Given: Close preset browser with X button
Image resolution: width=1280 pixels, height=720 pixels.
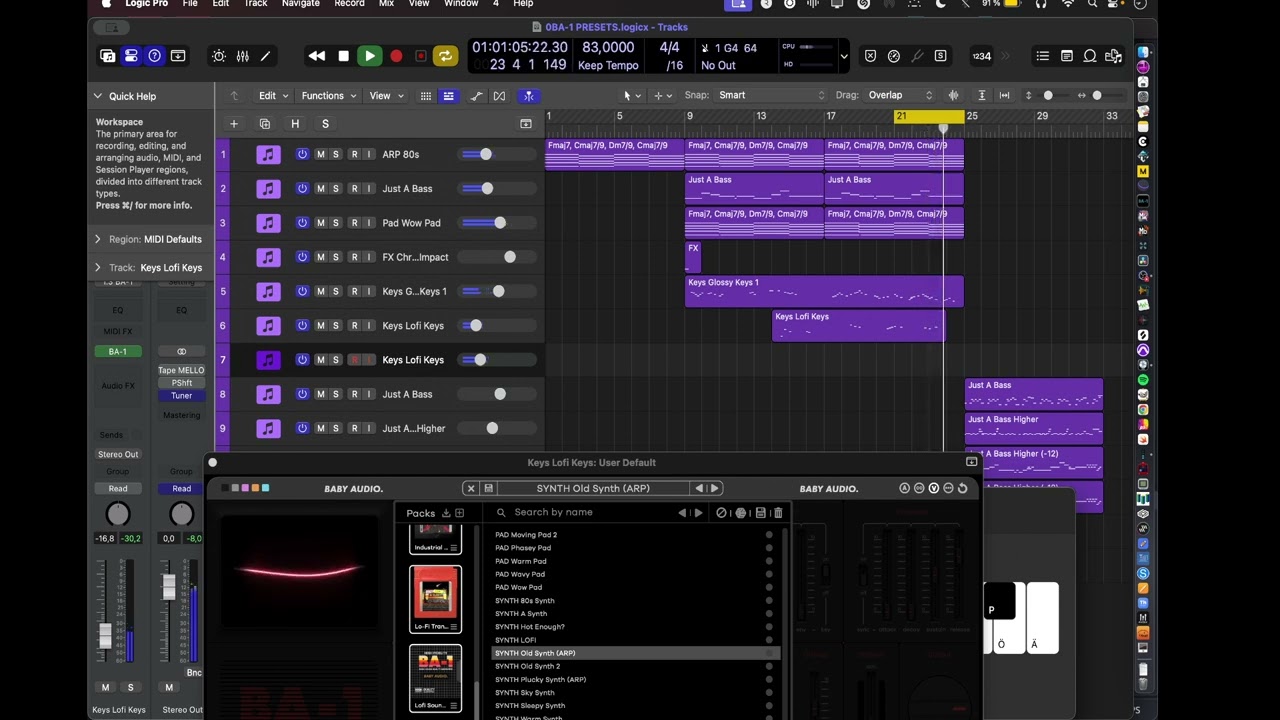Looking at the screenshot, I should (x=471, y=488).
